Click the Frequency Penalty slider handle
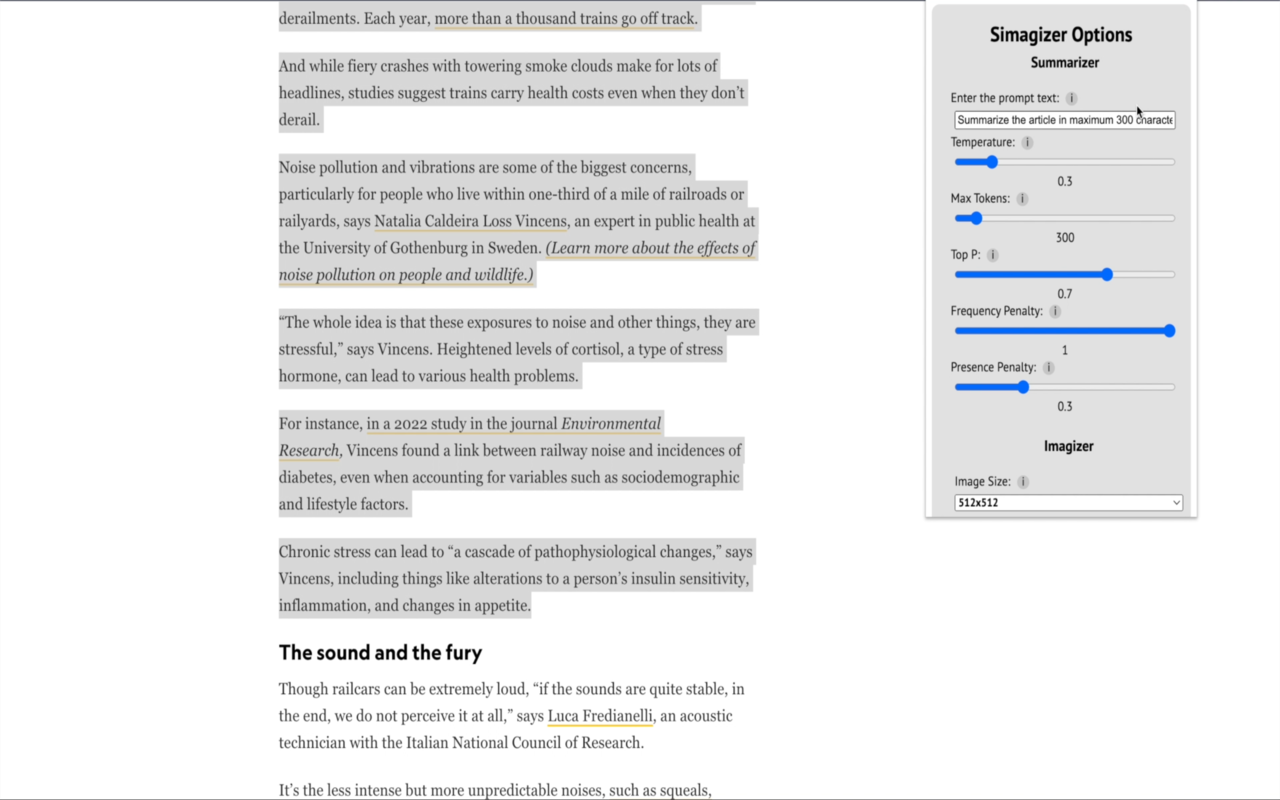This screenshot has width=1280, height=800. (x=1169, y=331)
